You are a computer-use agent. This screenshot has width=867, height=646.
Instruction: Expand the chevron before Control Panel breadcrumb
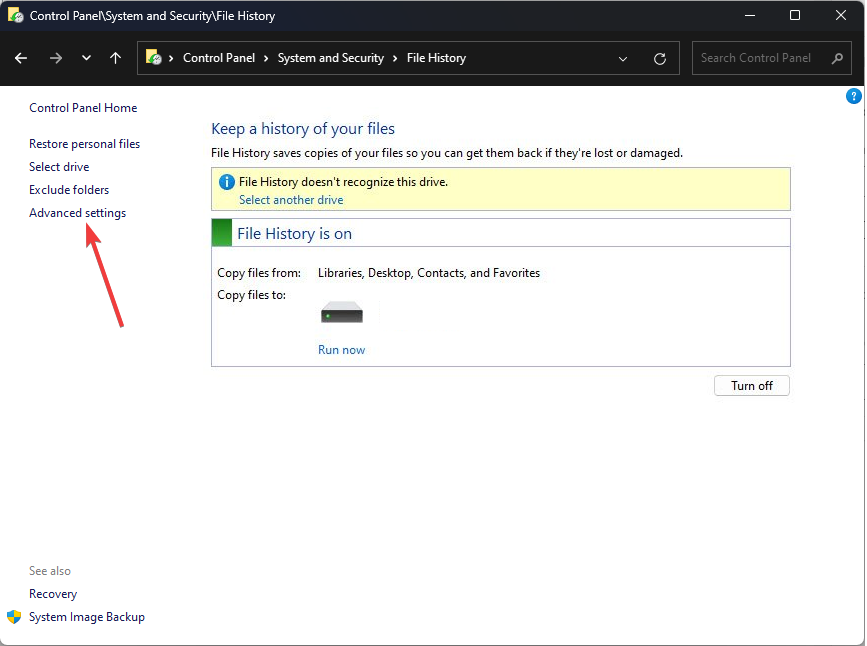point(171,58)
